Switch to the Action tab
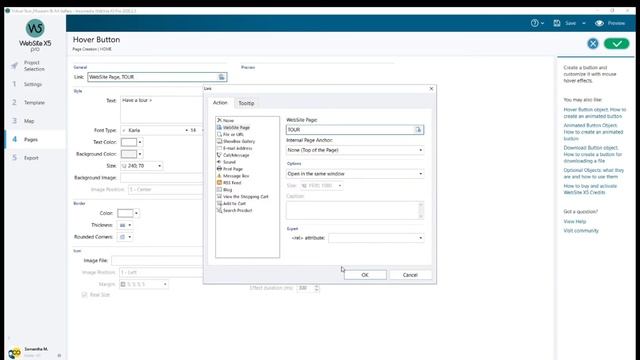The width and height of the screenshot is (640, 360). pos(220,103)
